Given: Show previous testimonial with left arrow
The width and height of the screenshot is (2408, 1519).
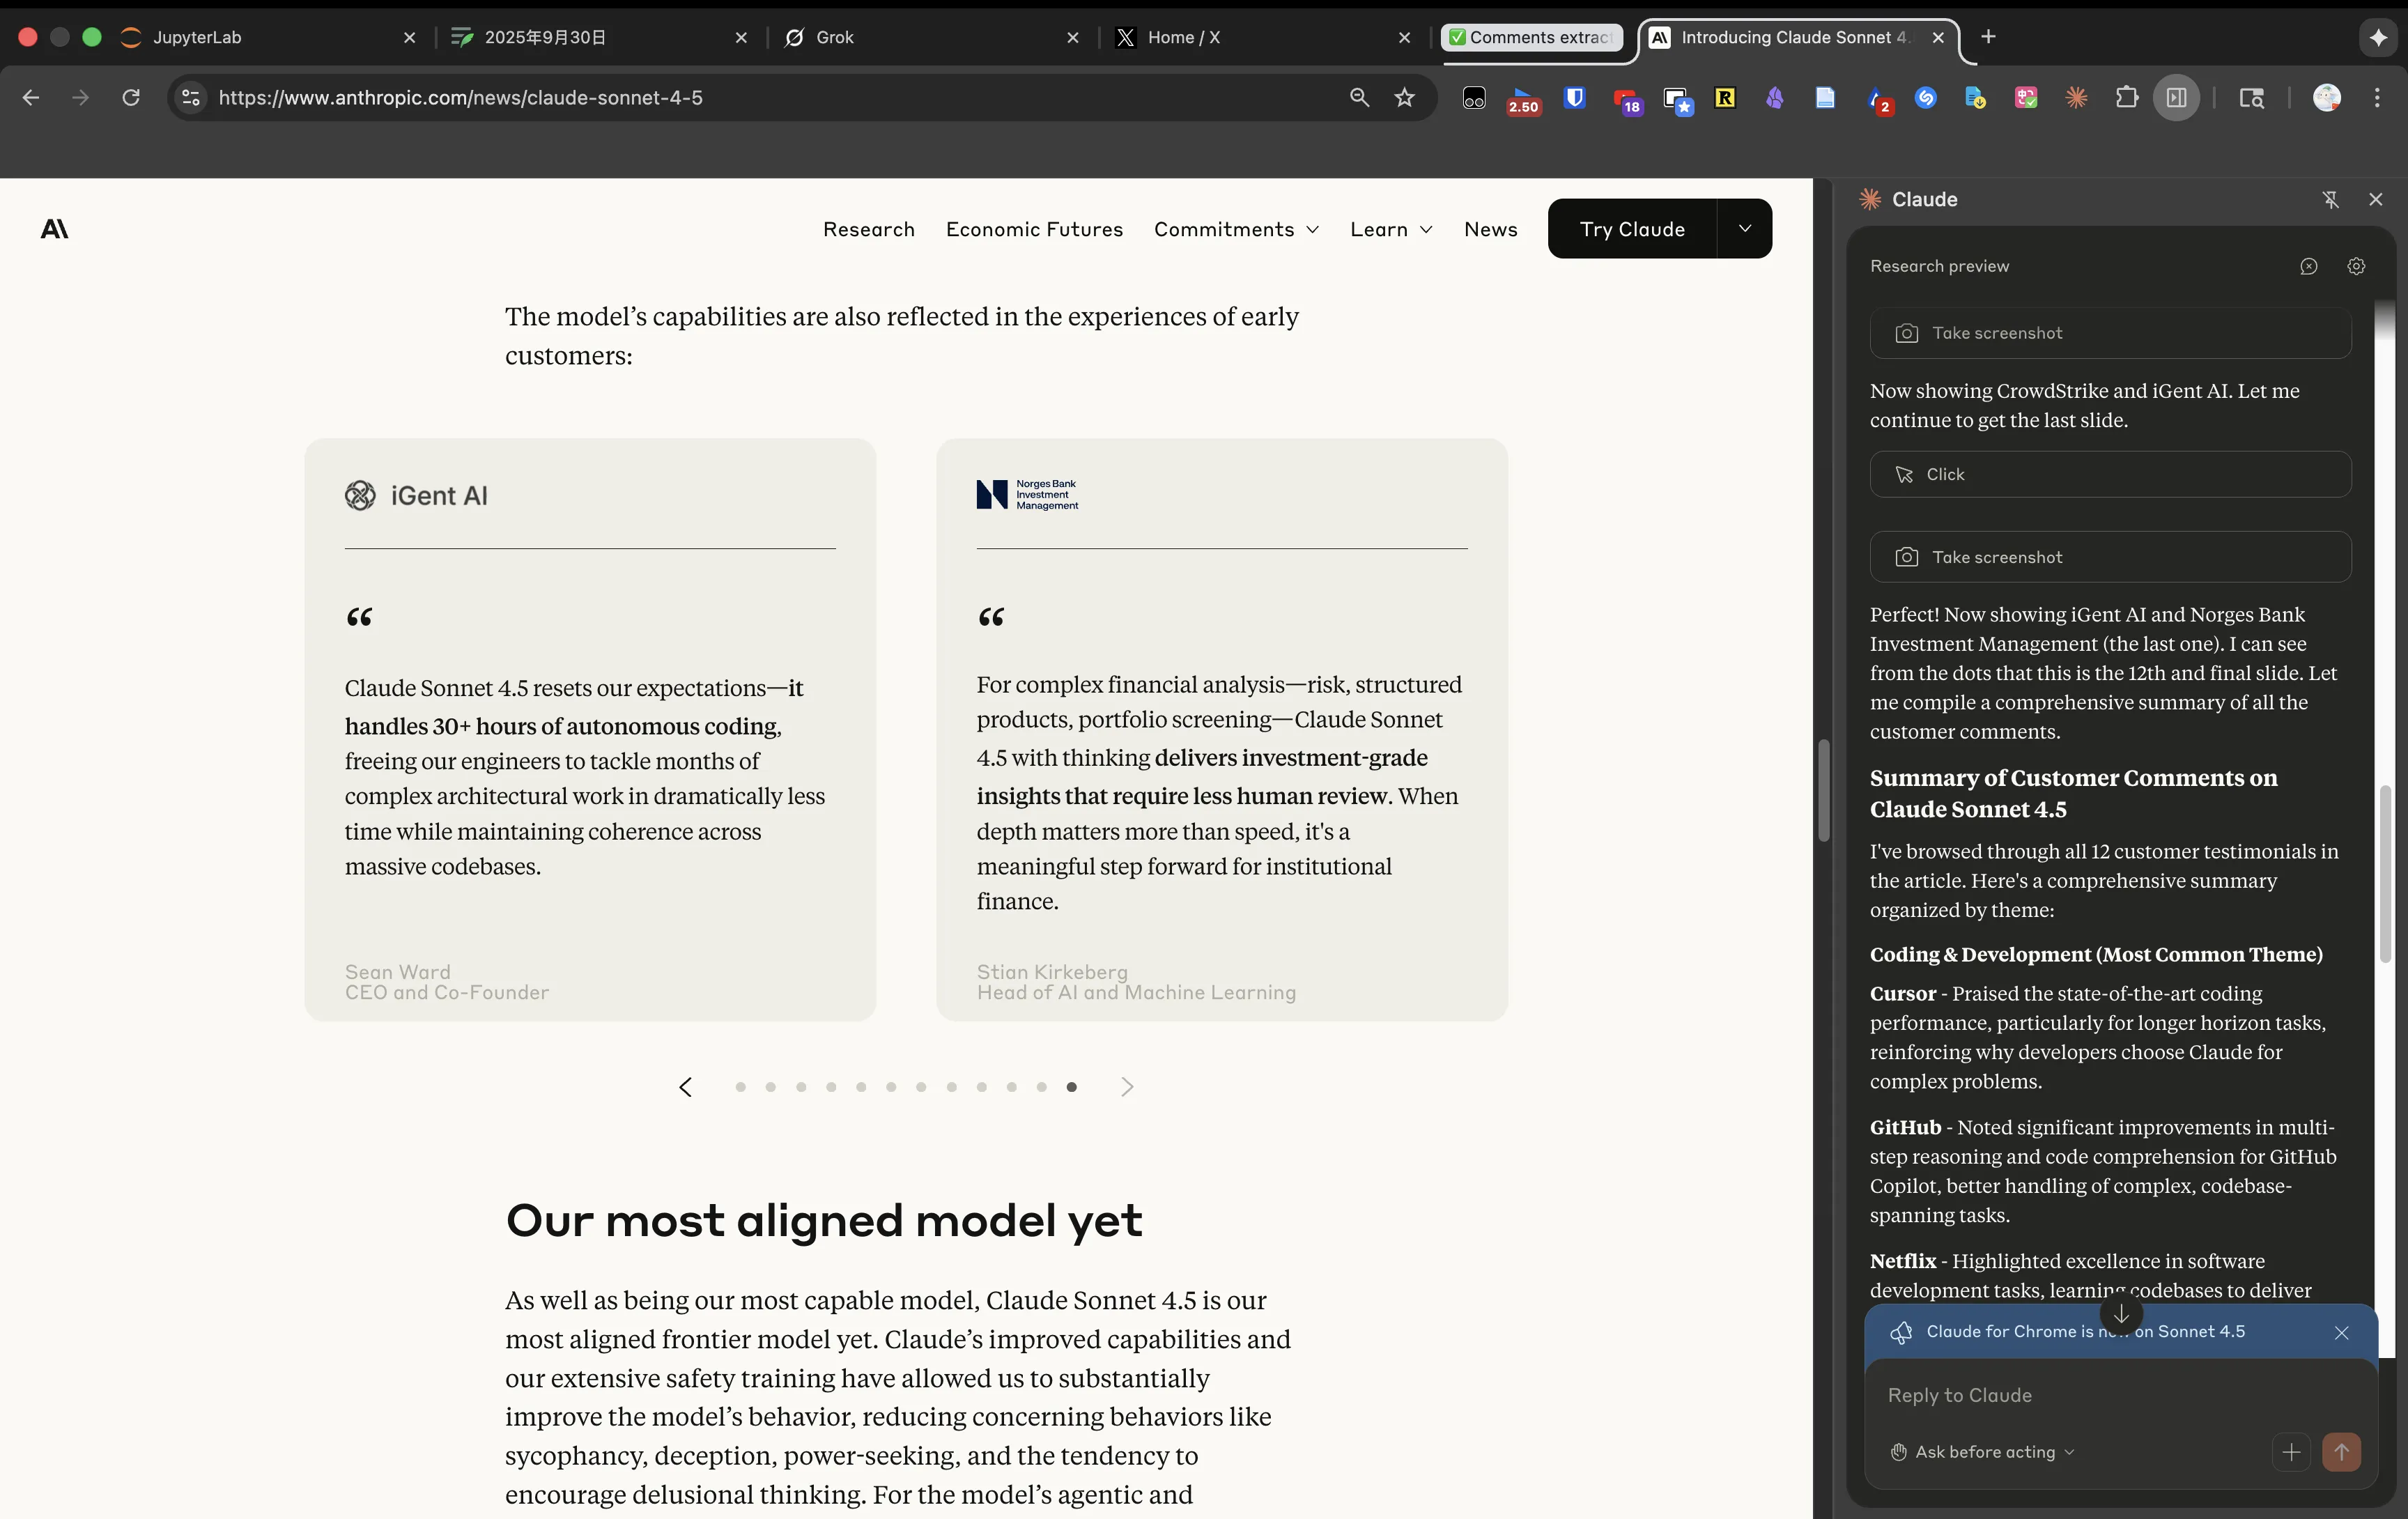Looking at the screenshot, I should [685, 1086].
